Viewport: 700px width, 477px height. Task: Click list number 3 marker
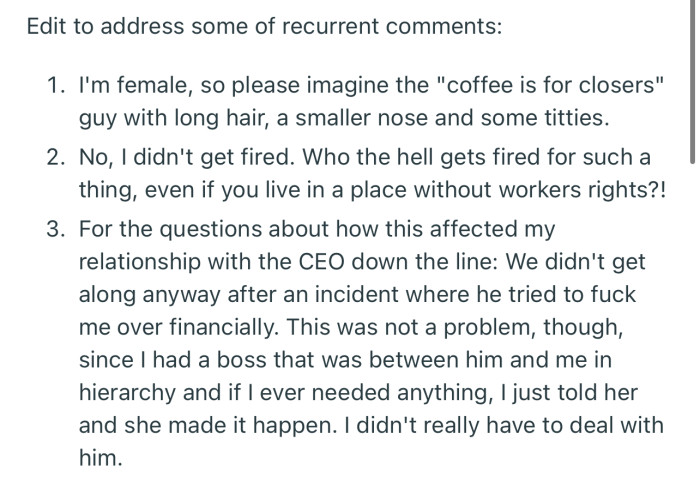(x=54, y=228)
